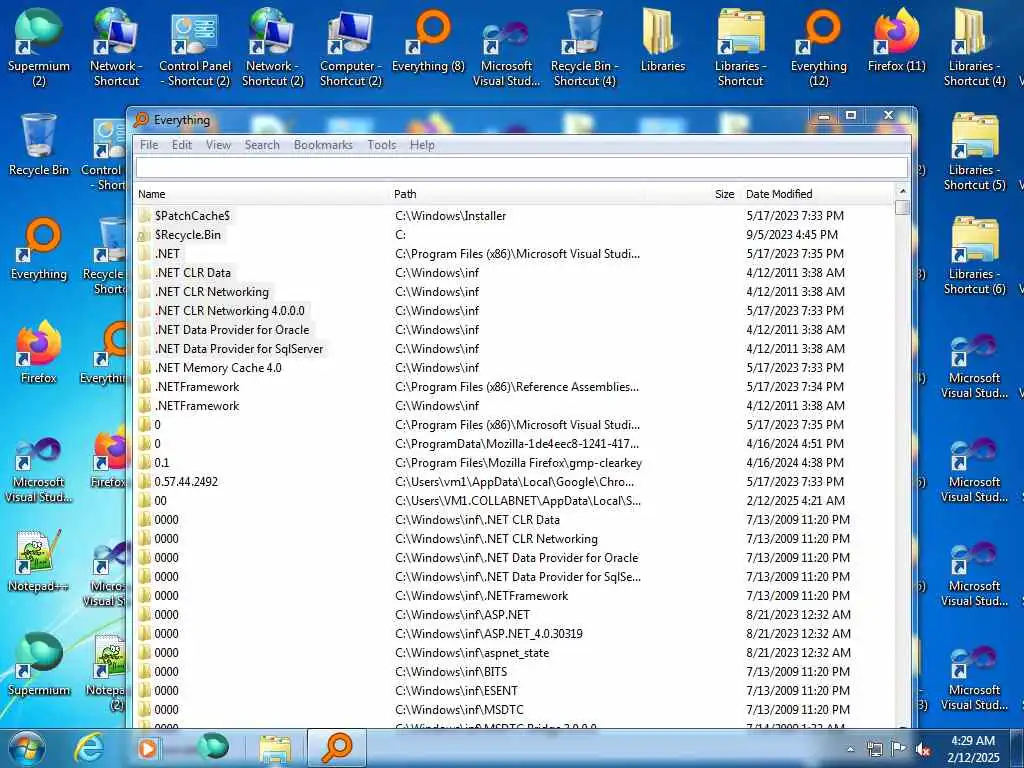
Task: Select the Recycle Bin - Shortcut (4) icon
Action: click(584, 47)
